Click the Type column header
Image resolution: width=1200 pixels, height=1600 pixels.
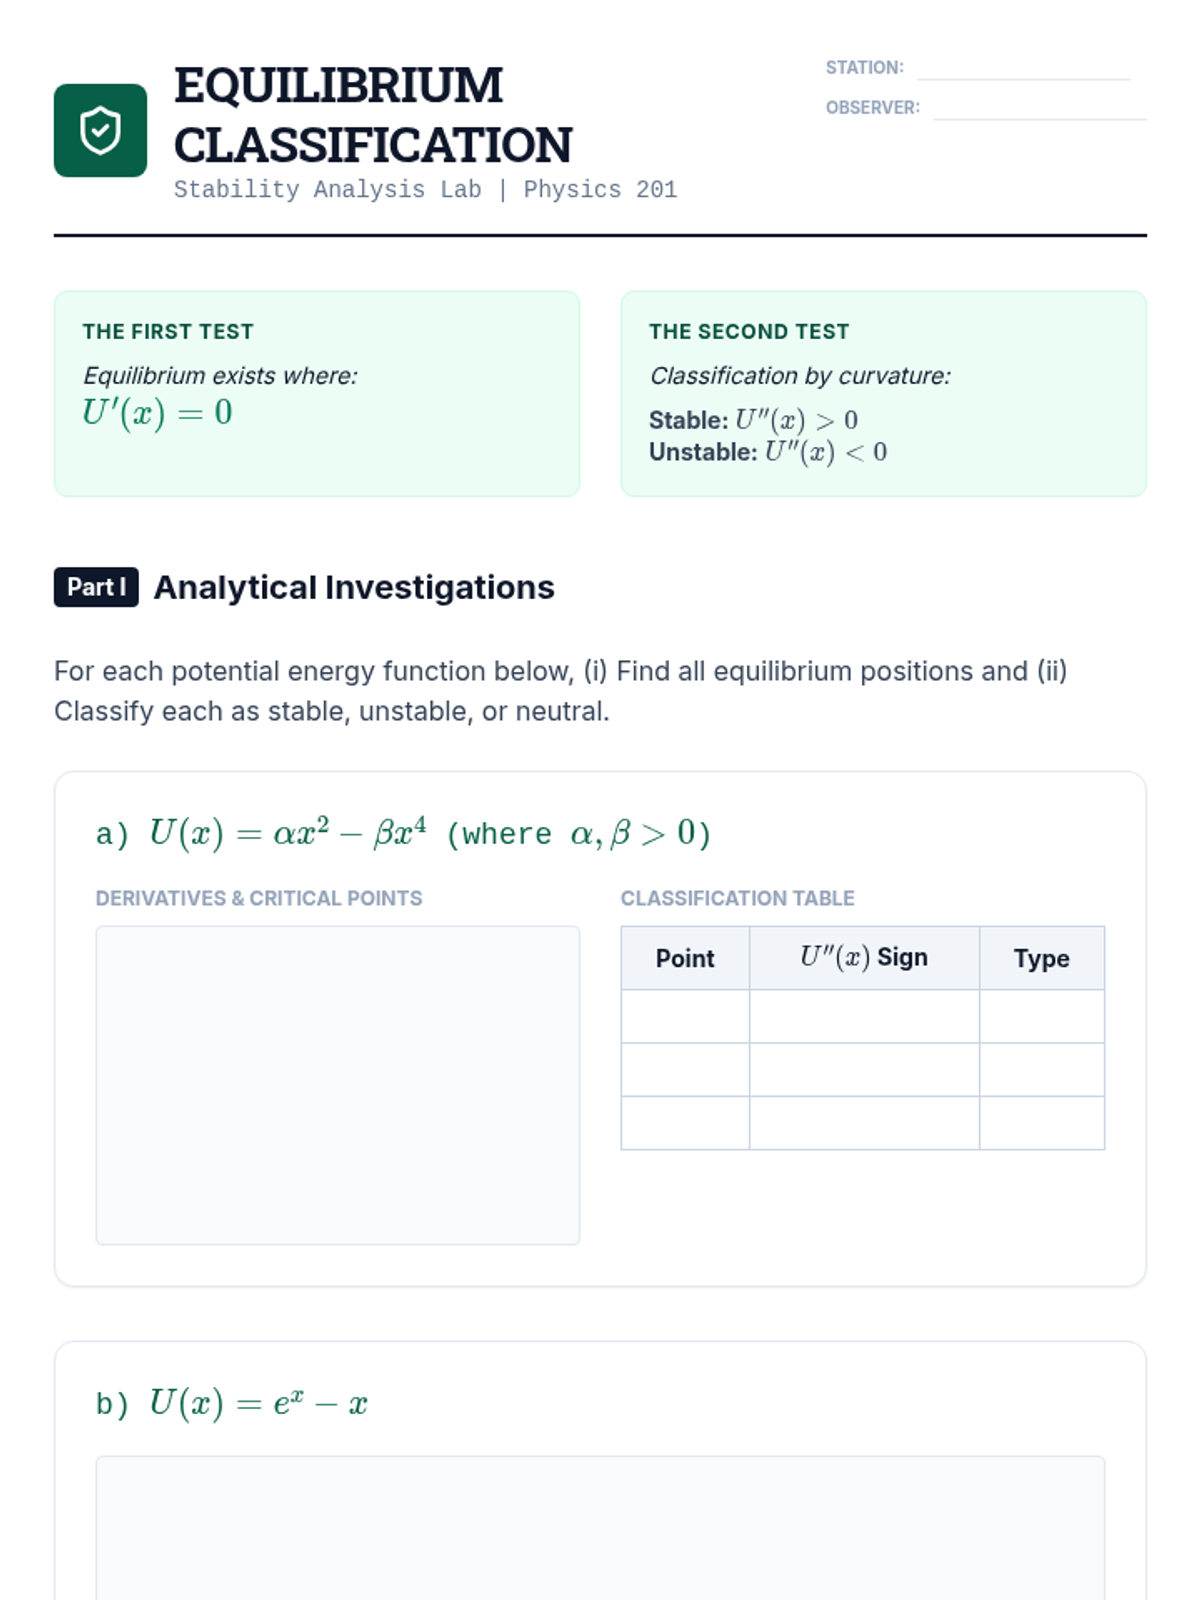[x=1042, y=958]
